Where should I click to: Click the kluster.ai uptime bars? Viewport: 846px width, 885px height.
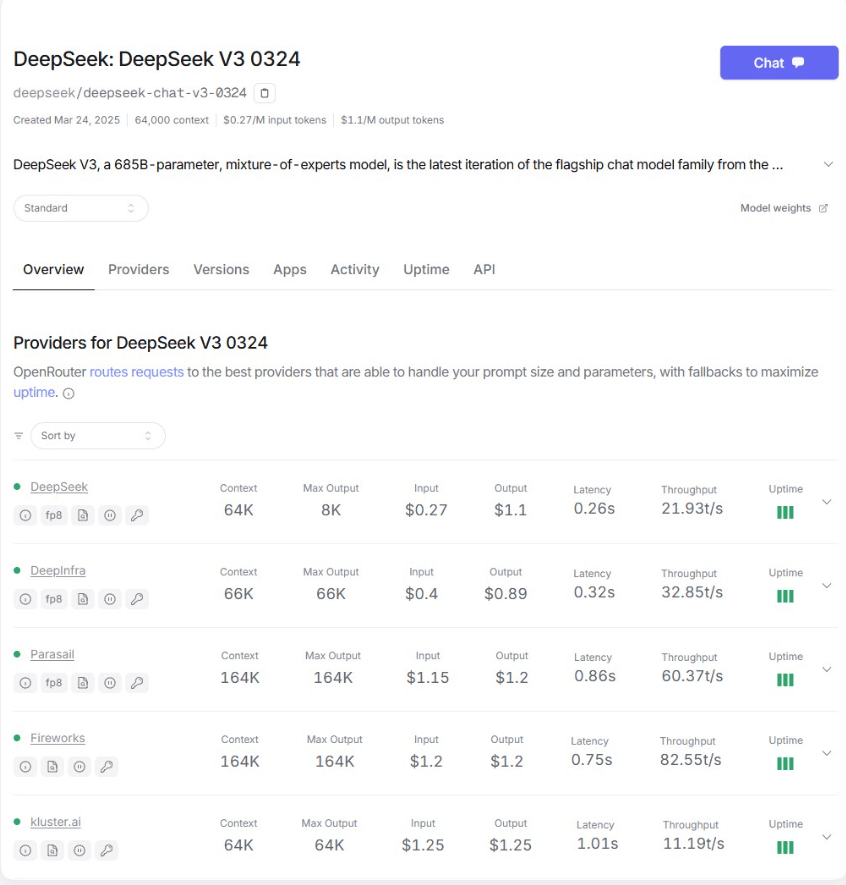click(x=785, y=847)
